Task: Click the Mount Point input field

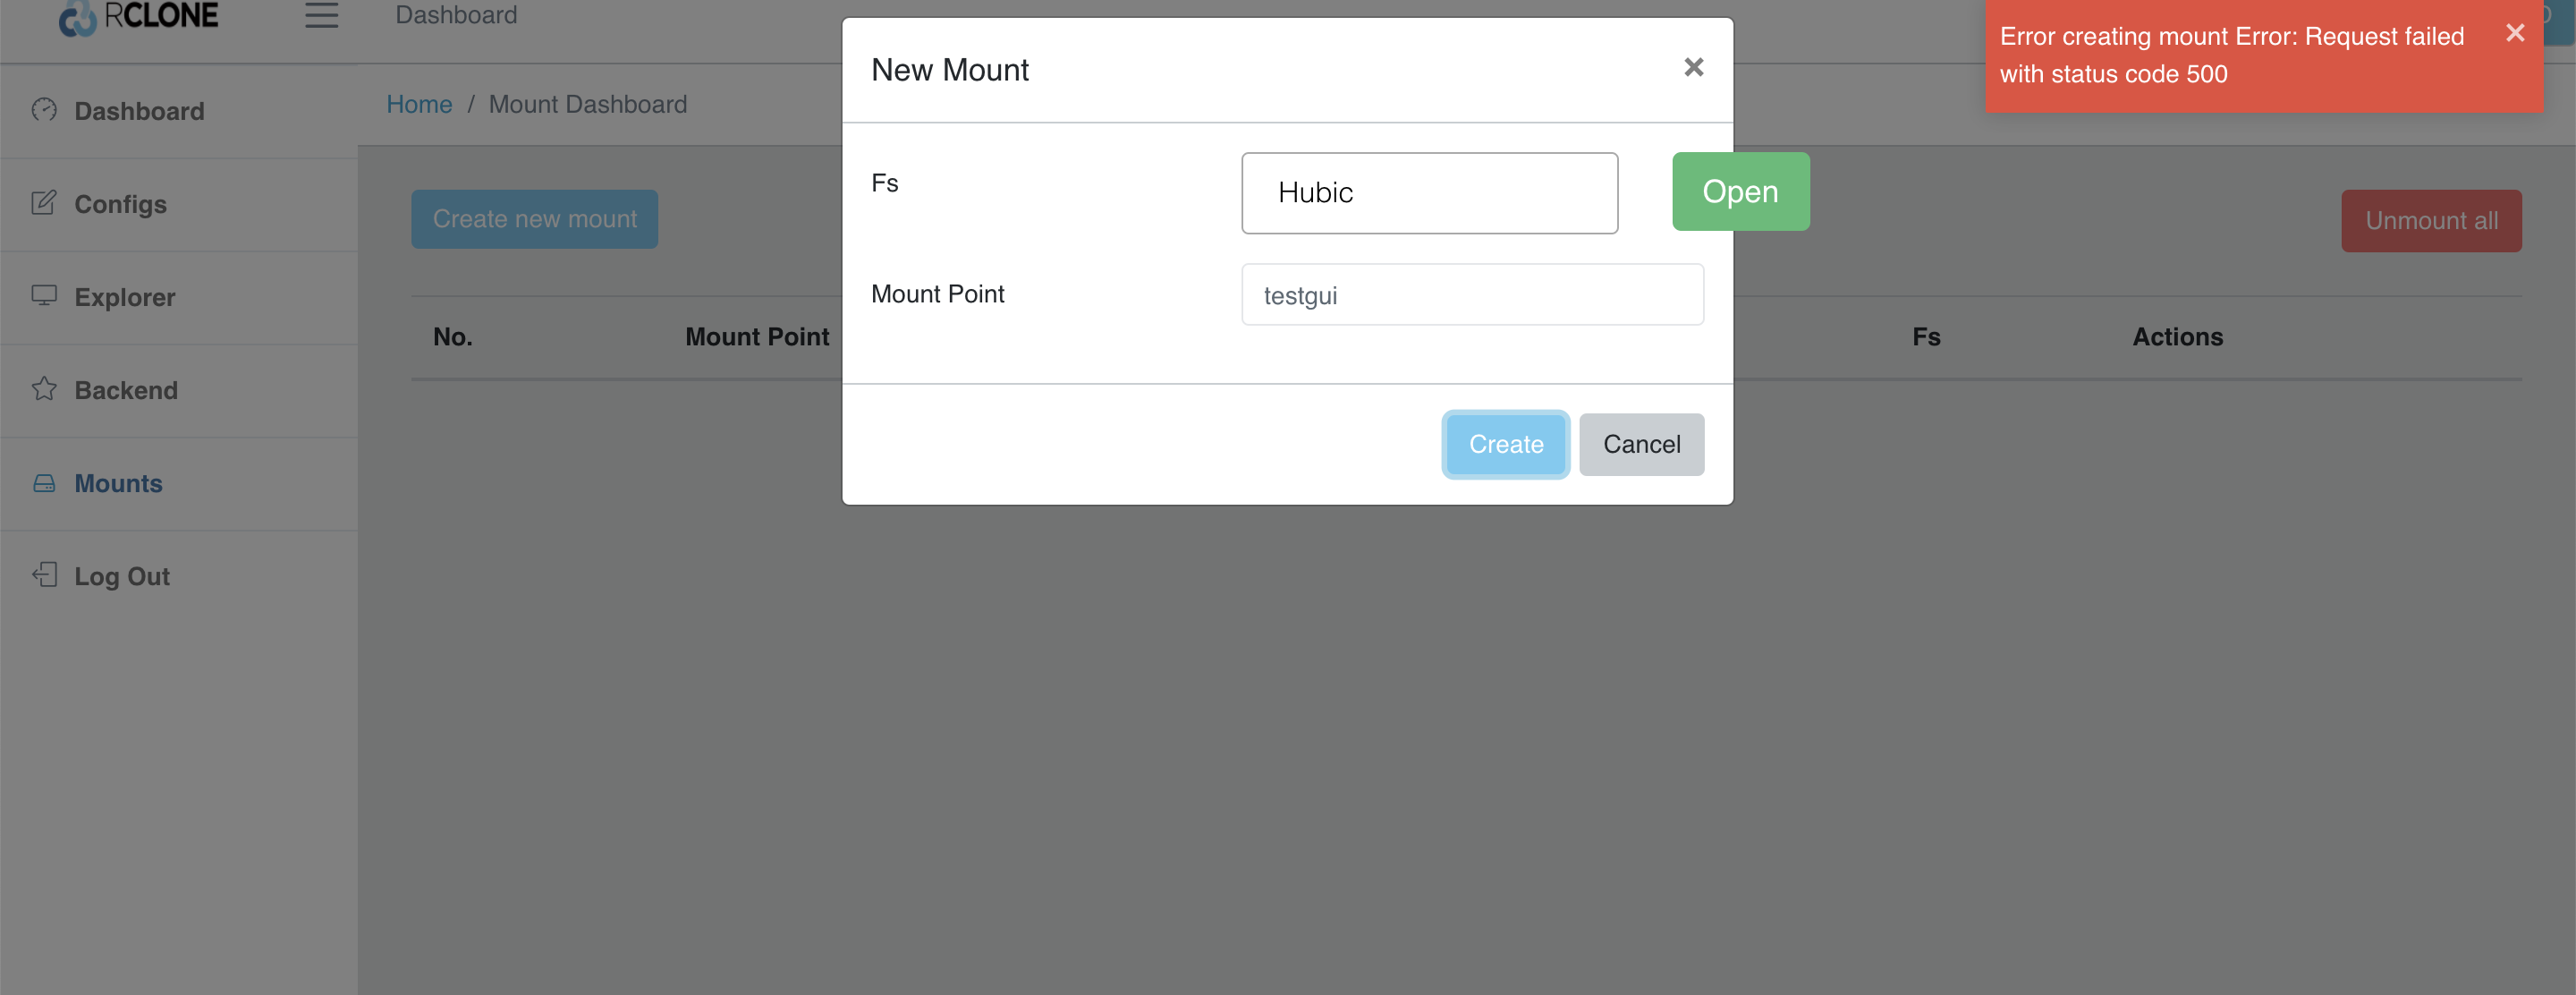Action: pyautogui.click(x=1472, y=293)
